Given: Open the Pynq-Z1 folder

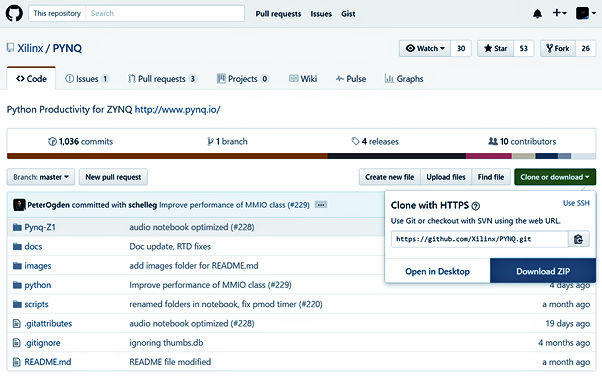Looking at the screenshot, I should coord(40,227).
